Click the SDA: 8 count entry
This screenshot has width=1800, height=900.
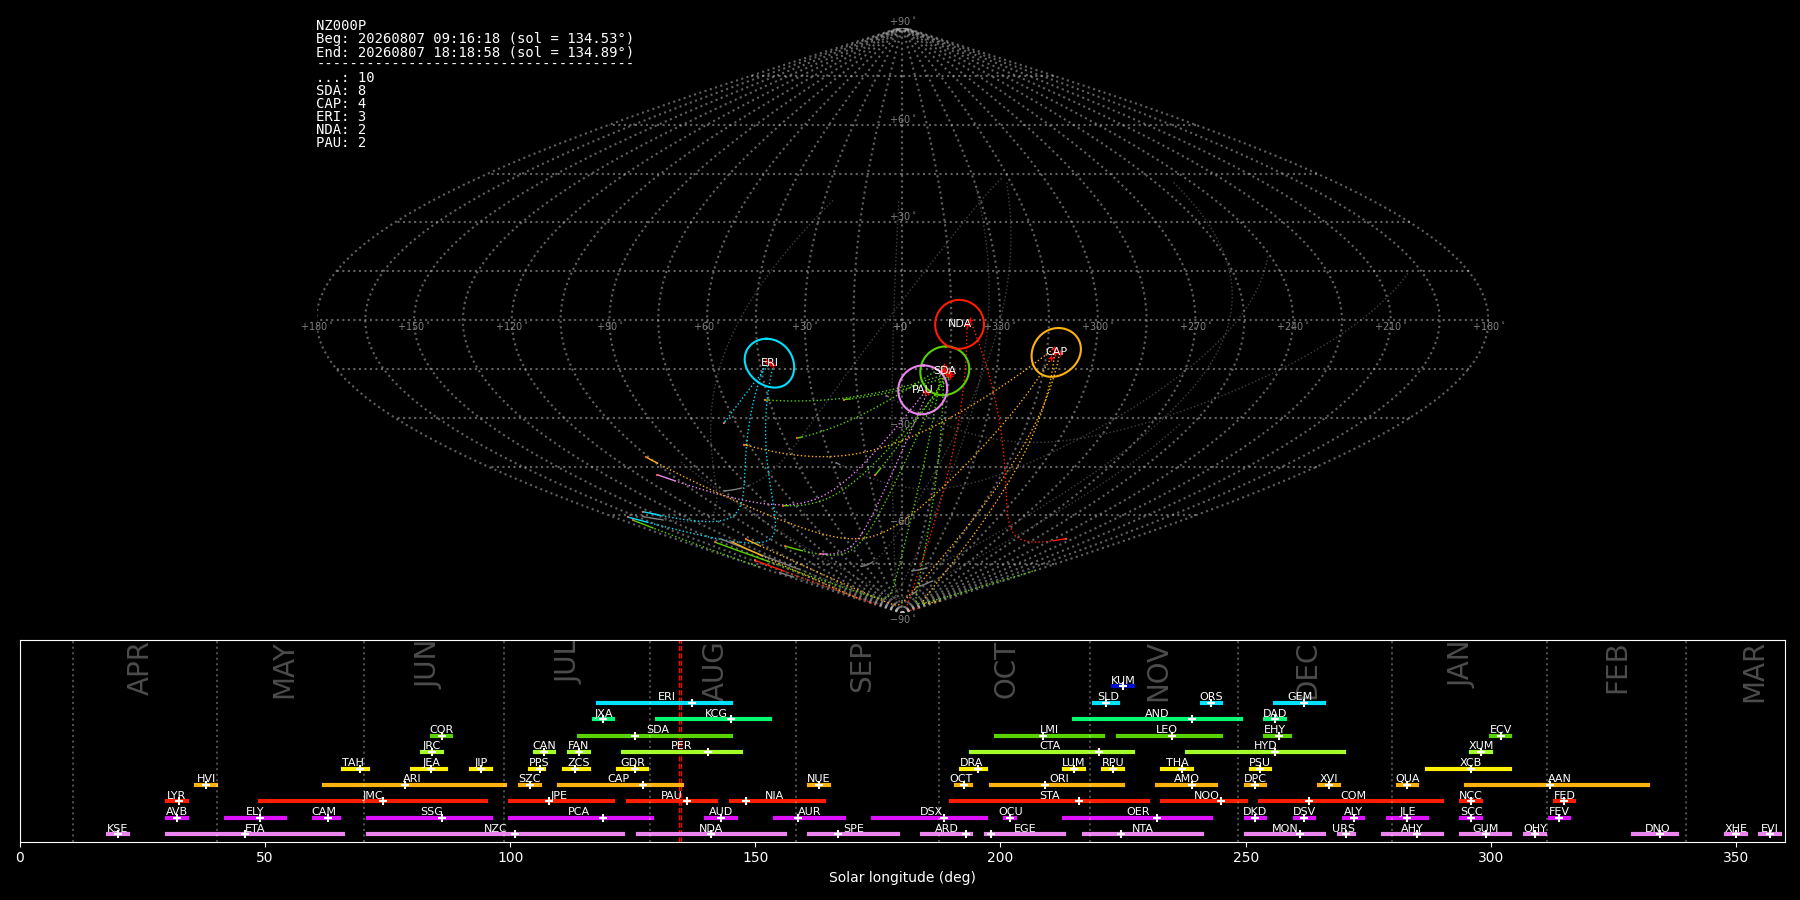tap(341, 91)
